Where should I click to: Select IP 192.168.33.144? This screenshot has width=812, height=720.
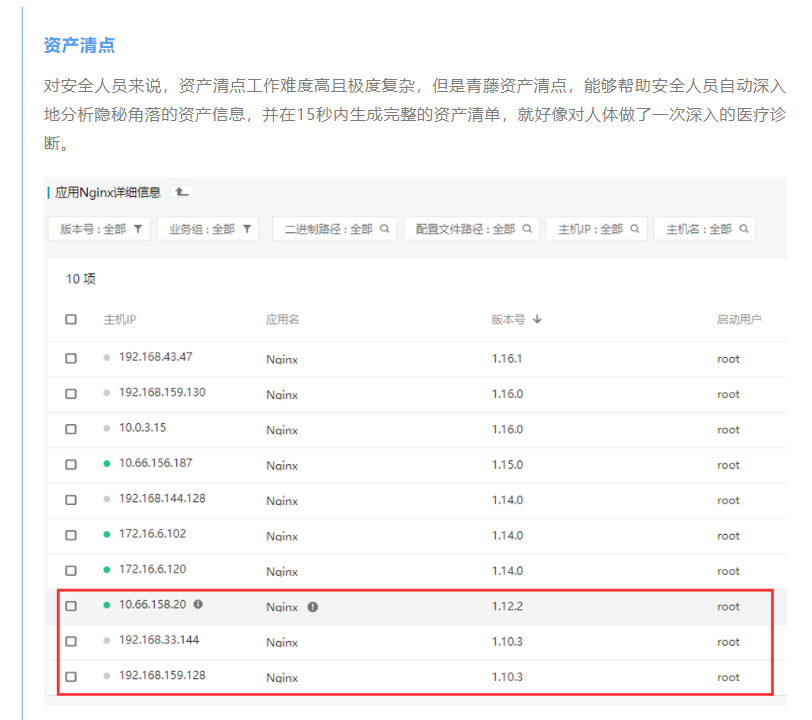click(159, 640)
